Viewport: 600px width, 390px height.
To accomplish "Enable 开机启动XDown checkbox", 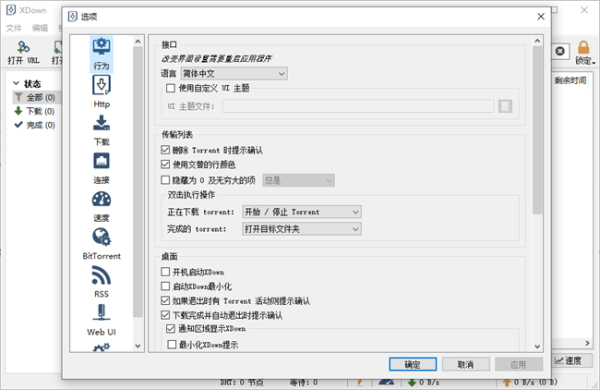I will click(x=165, y=272).
